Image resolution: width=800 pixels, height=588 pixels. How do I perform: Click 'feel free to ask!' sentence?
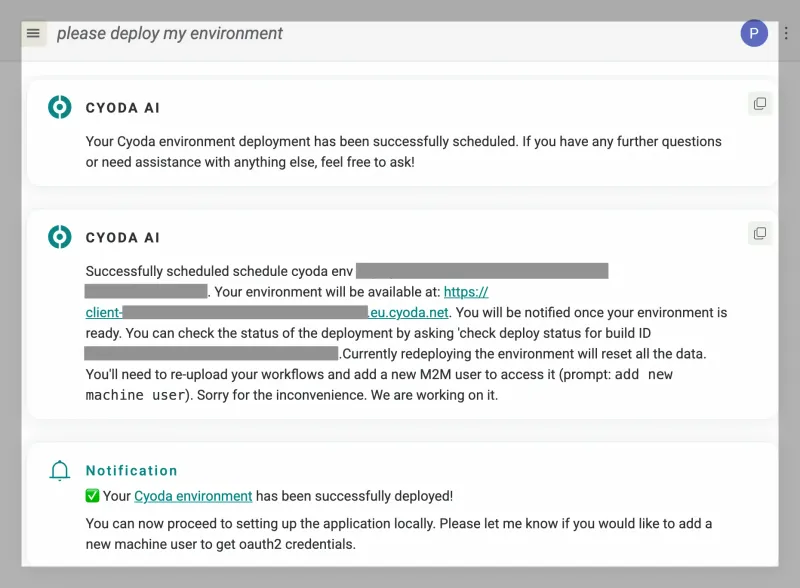(367, 162)
